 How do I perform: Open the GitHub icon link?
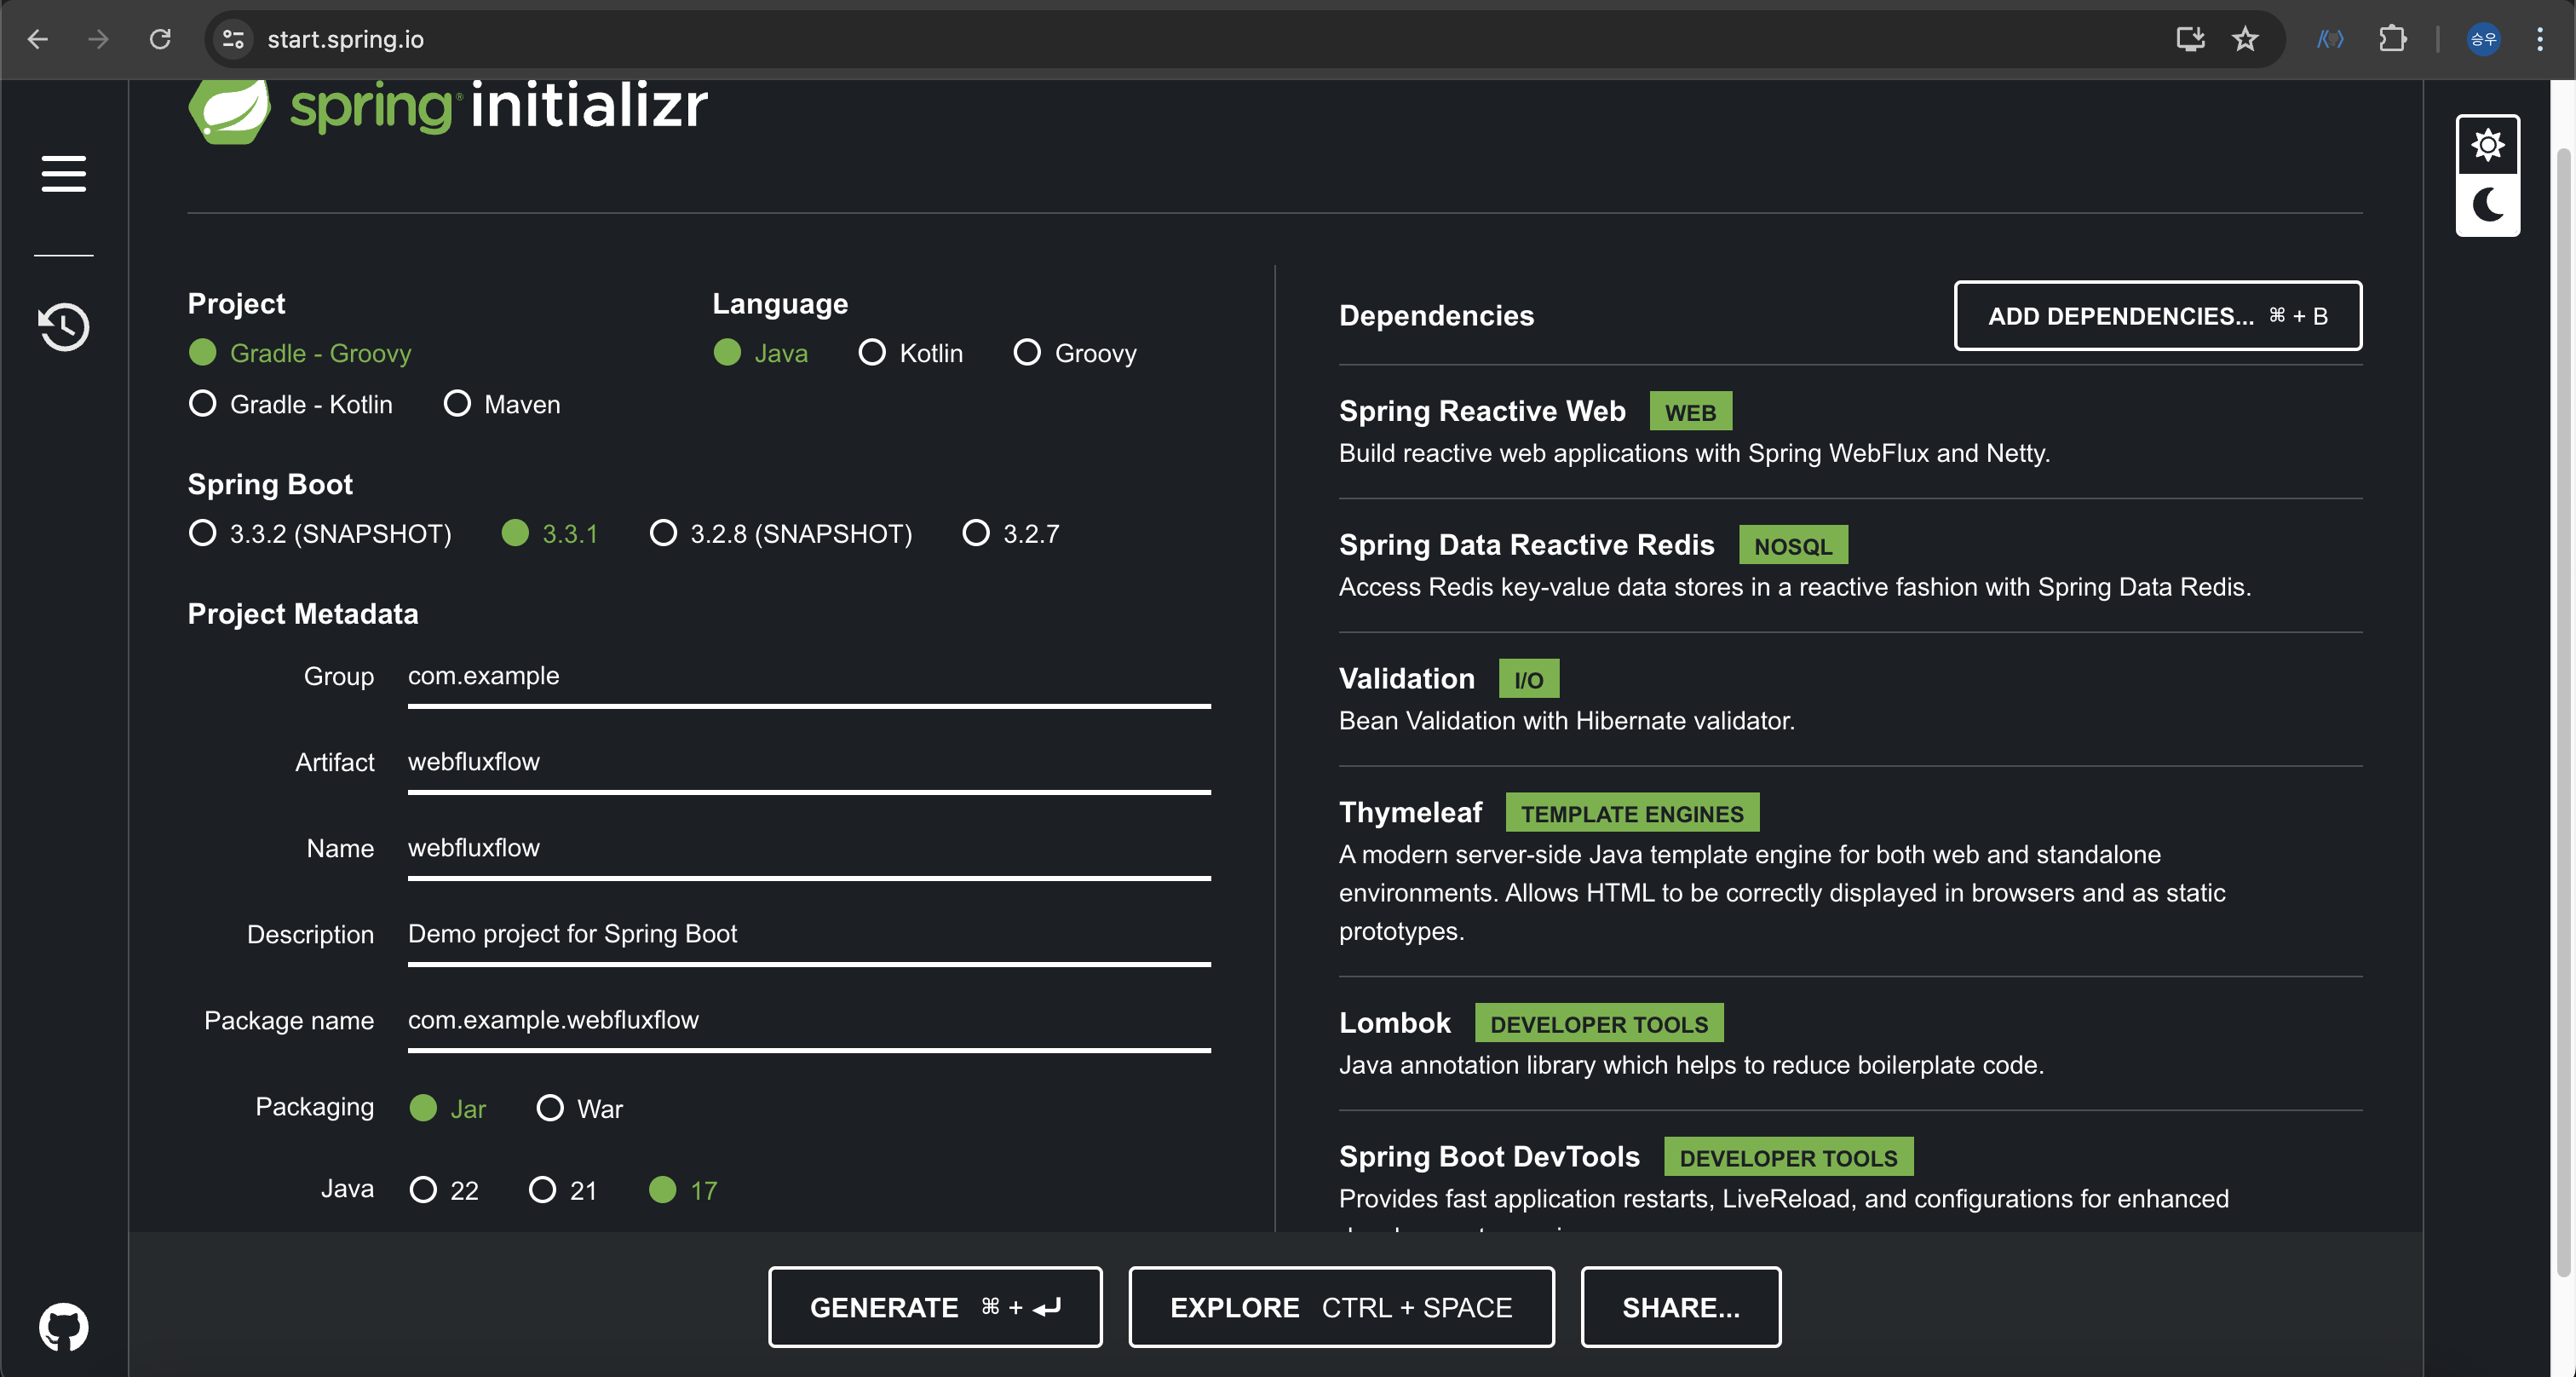click(63, 1326)
